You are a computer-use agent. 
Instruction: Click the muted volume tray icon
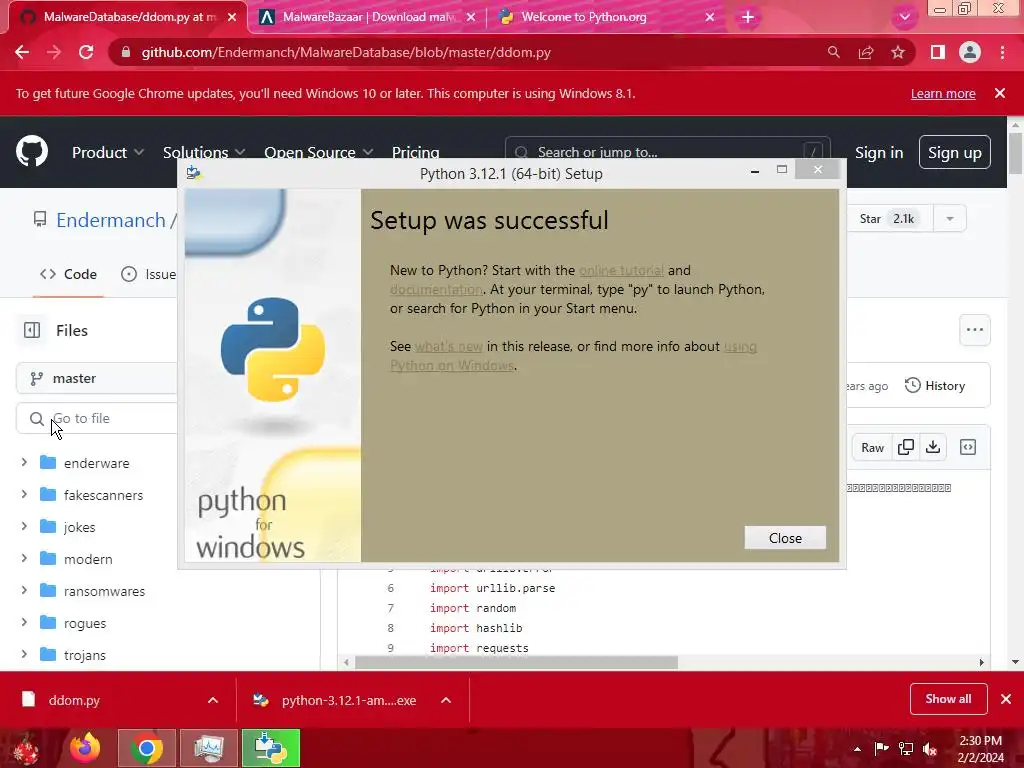pyautogui.click(x=931, y=748)
